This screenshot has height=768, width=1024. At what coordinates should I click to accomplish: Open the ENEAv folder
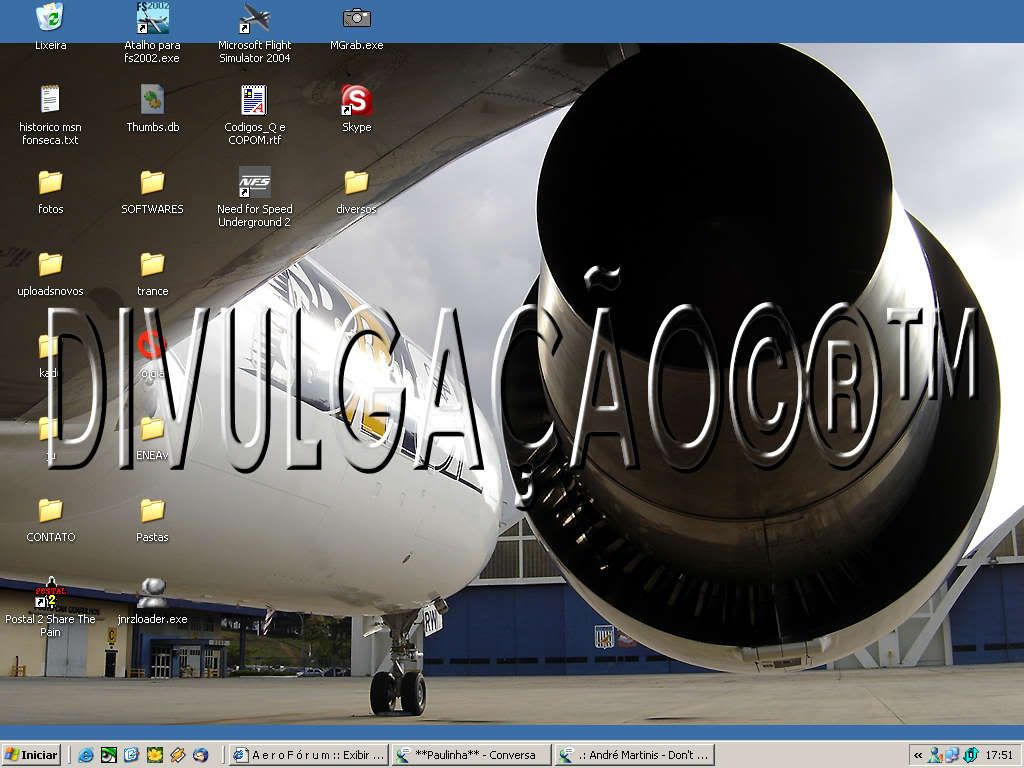152,429
